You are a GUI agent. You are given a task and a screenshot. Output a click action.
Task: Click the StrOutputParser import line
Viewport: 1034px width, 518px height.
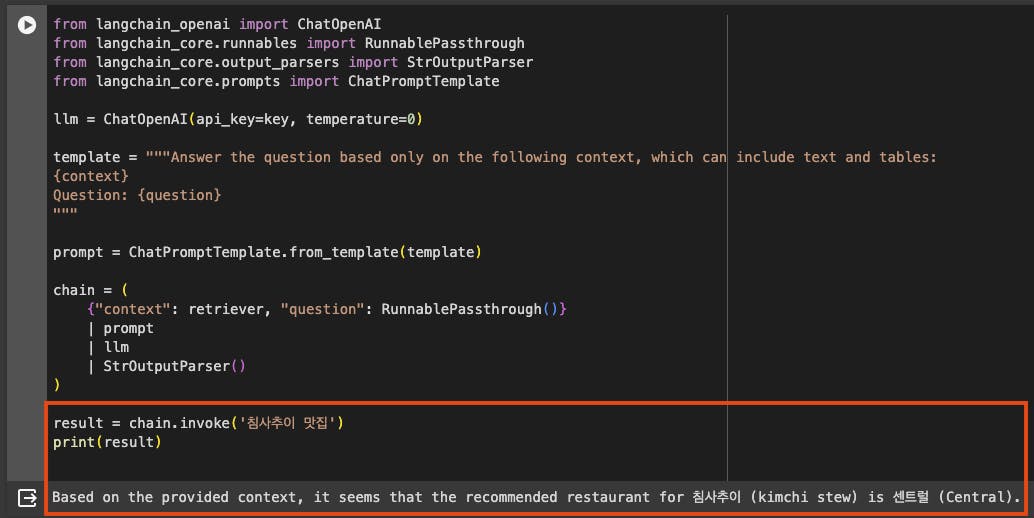click(x=292, y=62)
